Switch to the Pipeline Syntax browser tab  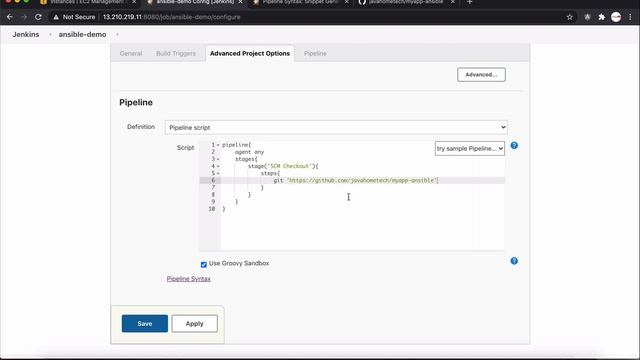[x=300, y=2]
